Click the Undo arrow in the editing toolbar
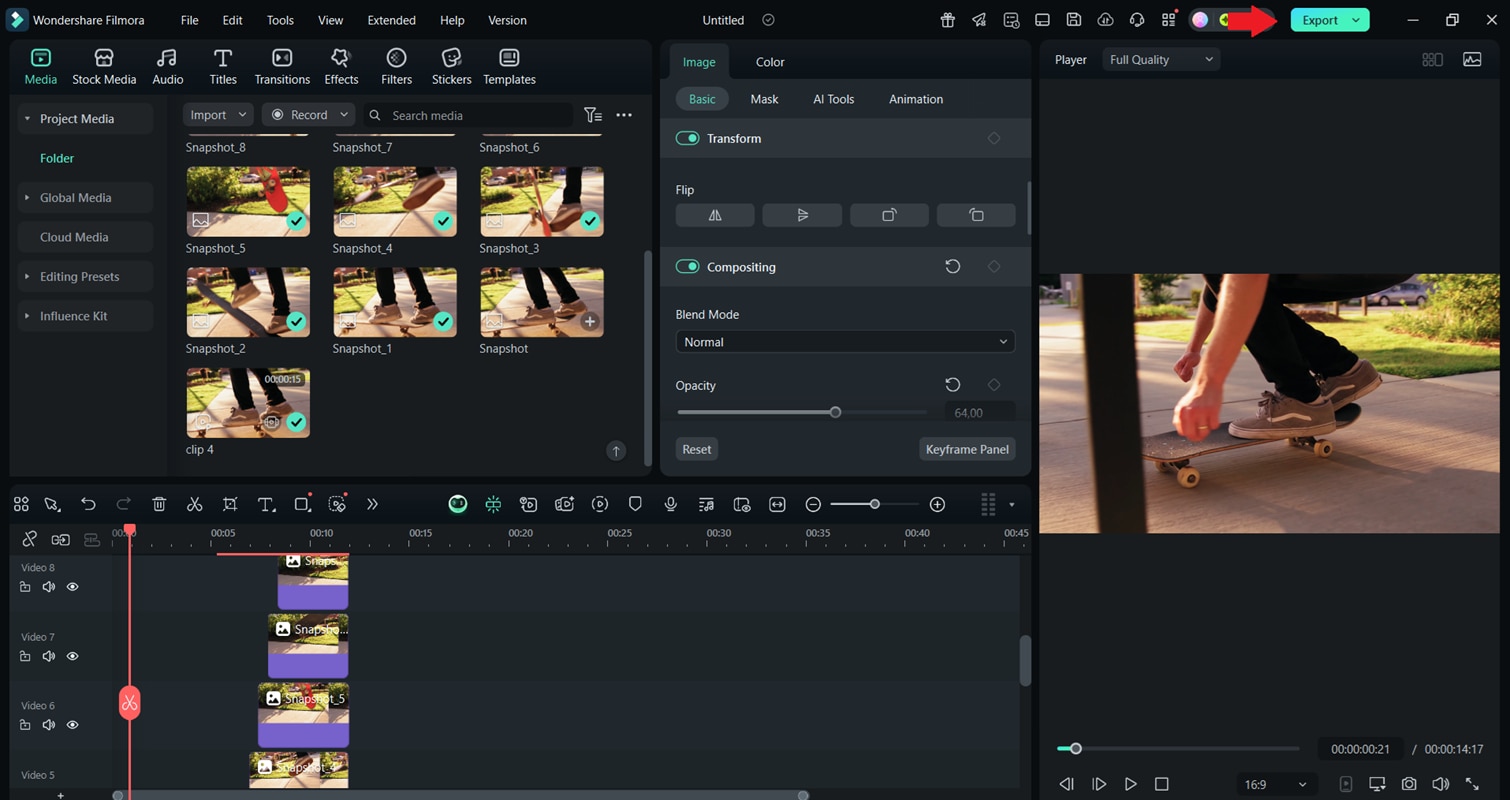This screenshot has width=1510, height=800. pyautogui.click(x=88, y=504)
